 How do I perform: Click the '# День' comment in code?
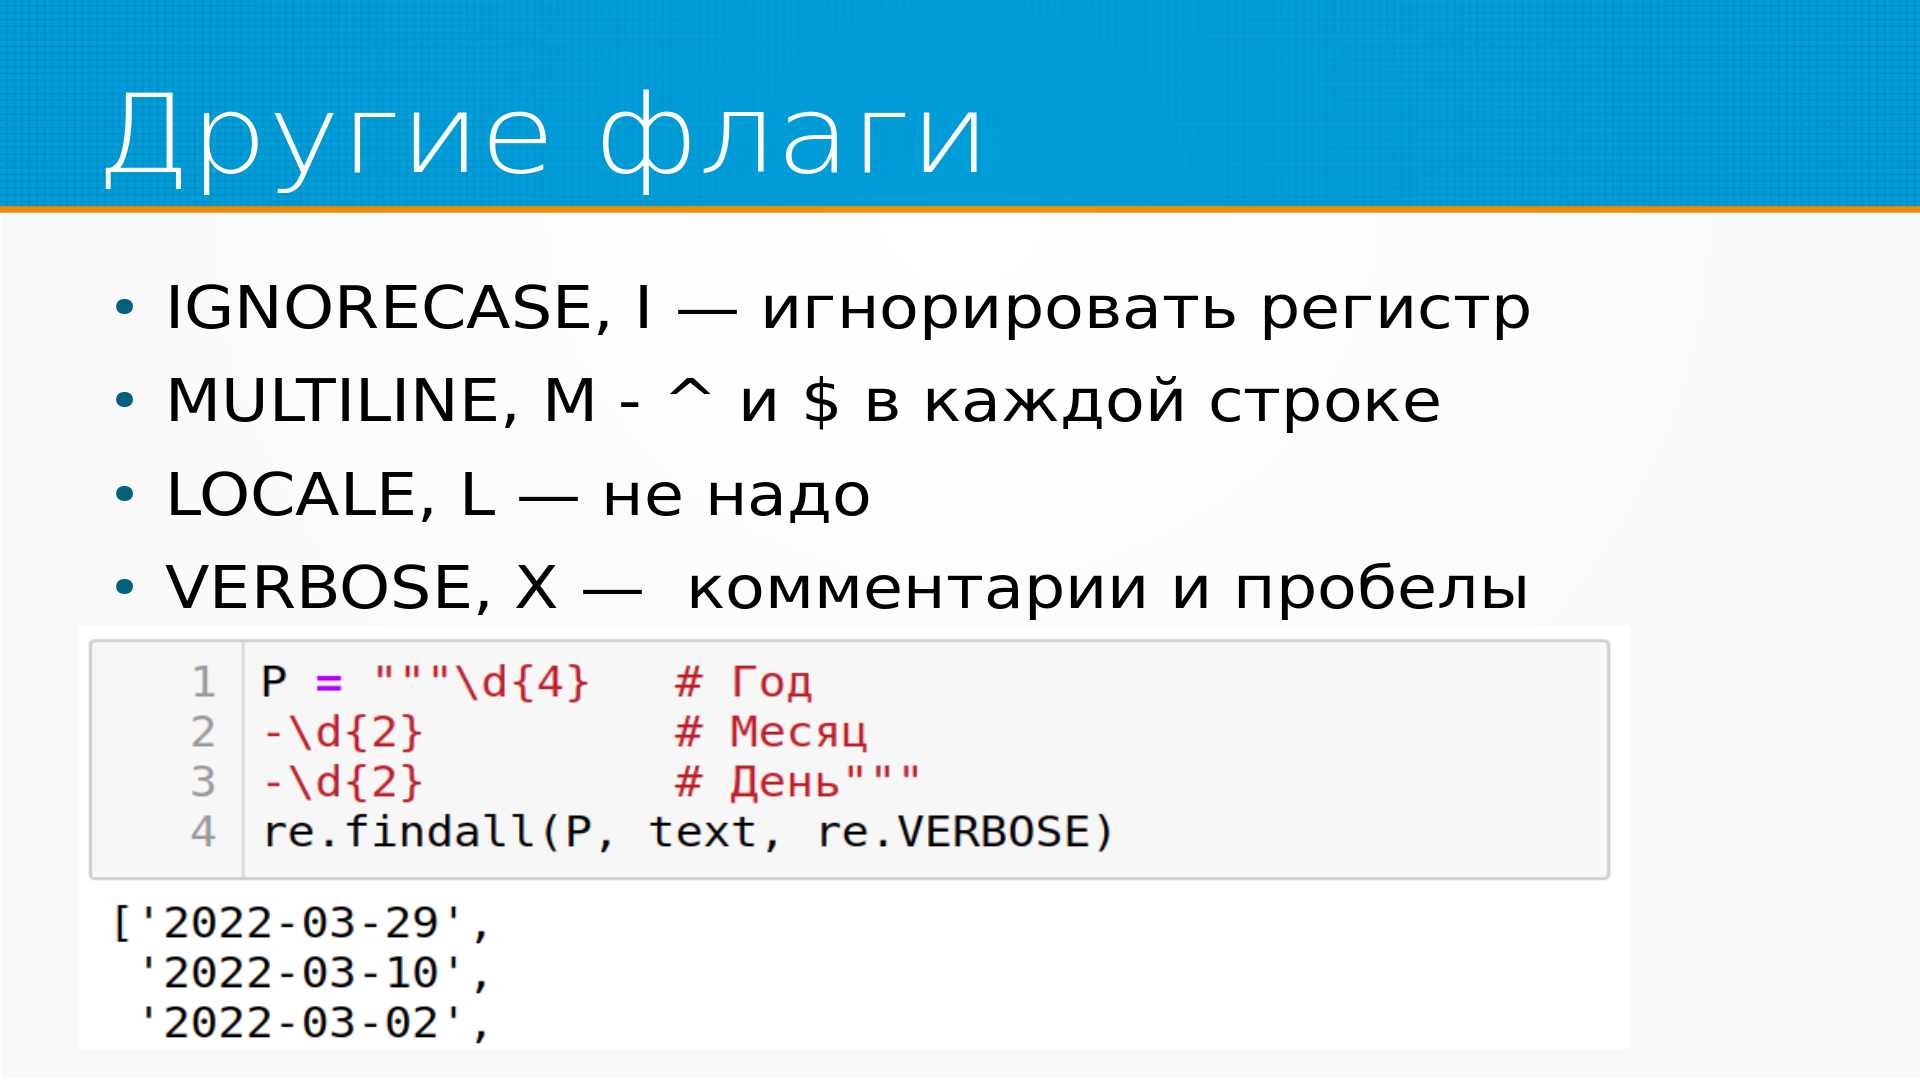(x=757, y=783)
